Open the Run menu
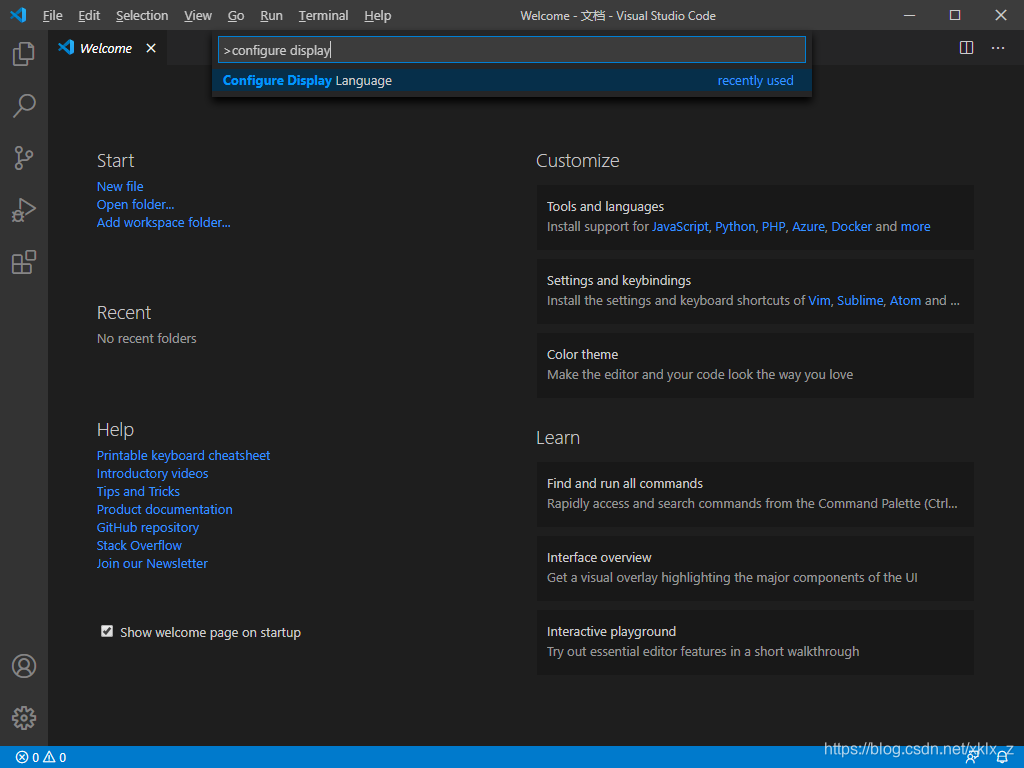This screenshot has height=768, width=1024. [271, 15]
